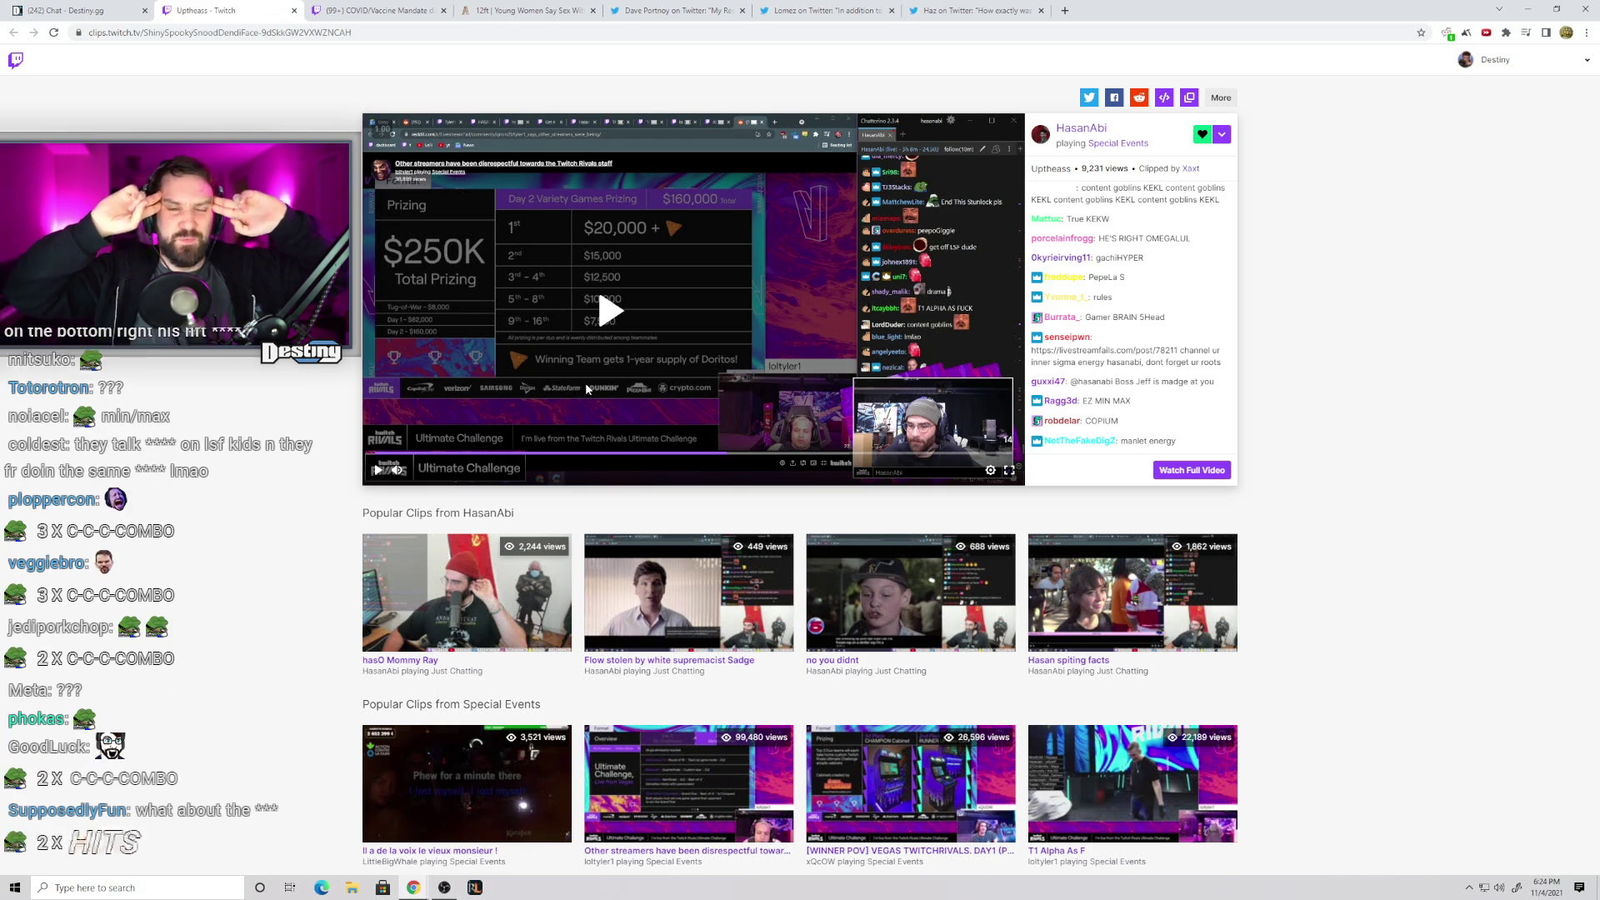Open More share options
Screen dimensions: 1600x900
1221,97
